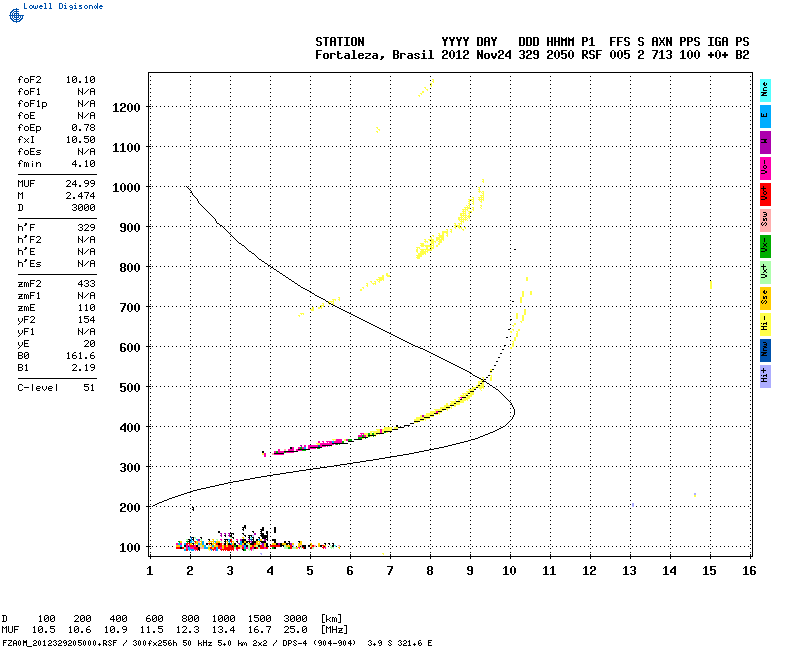Click the Lowell Digisonde globe logo
The height and width of the screenshot is (650, 800).
pos(16,15)
